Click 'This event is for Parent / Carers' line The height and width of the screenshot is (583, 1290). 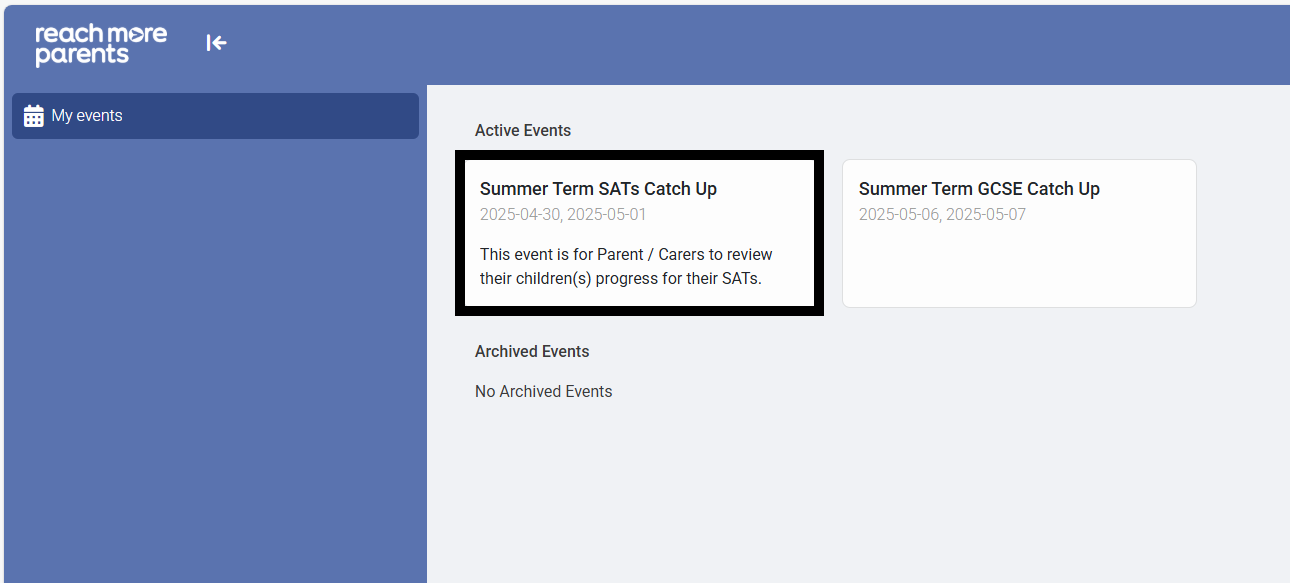626,254
